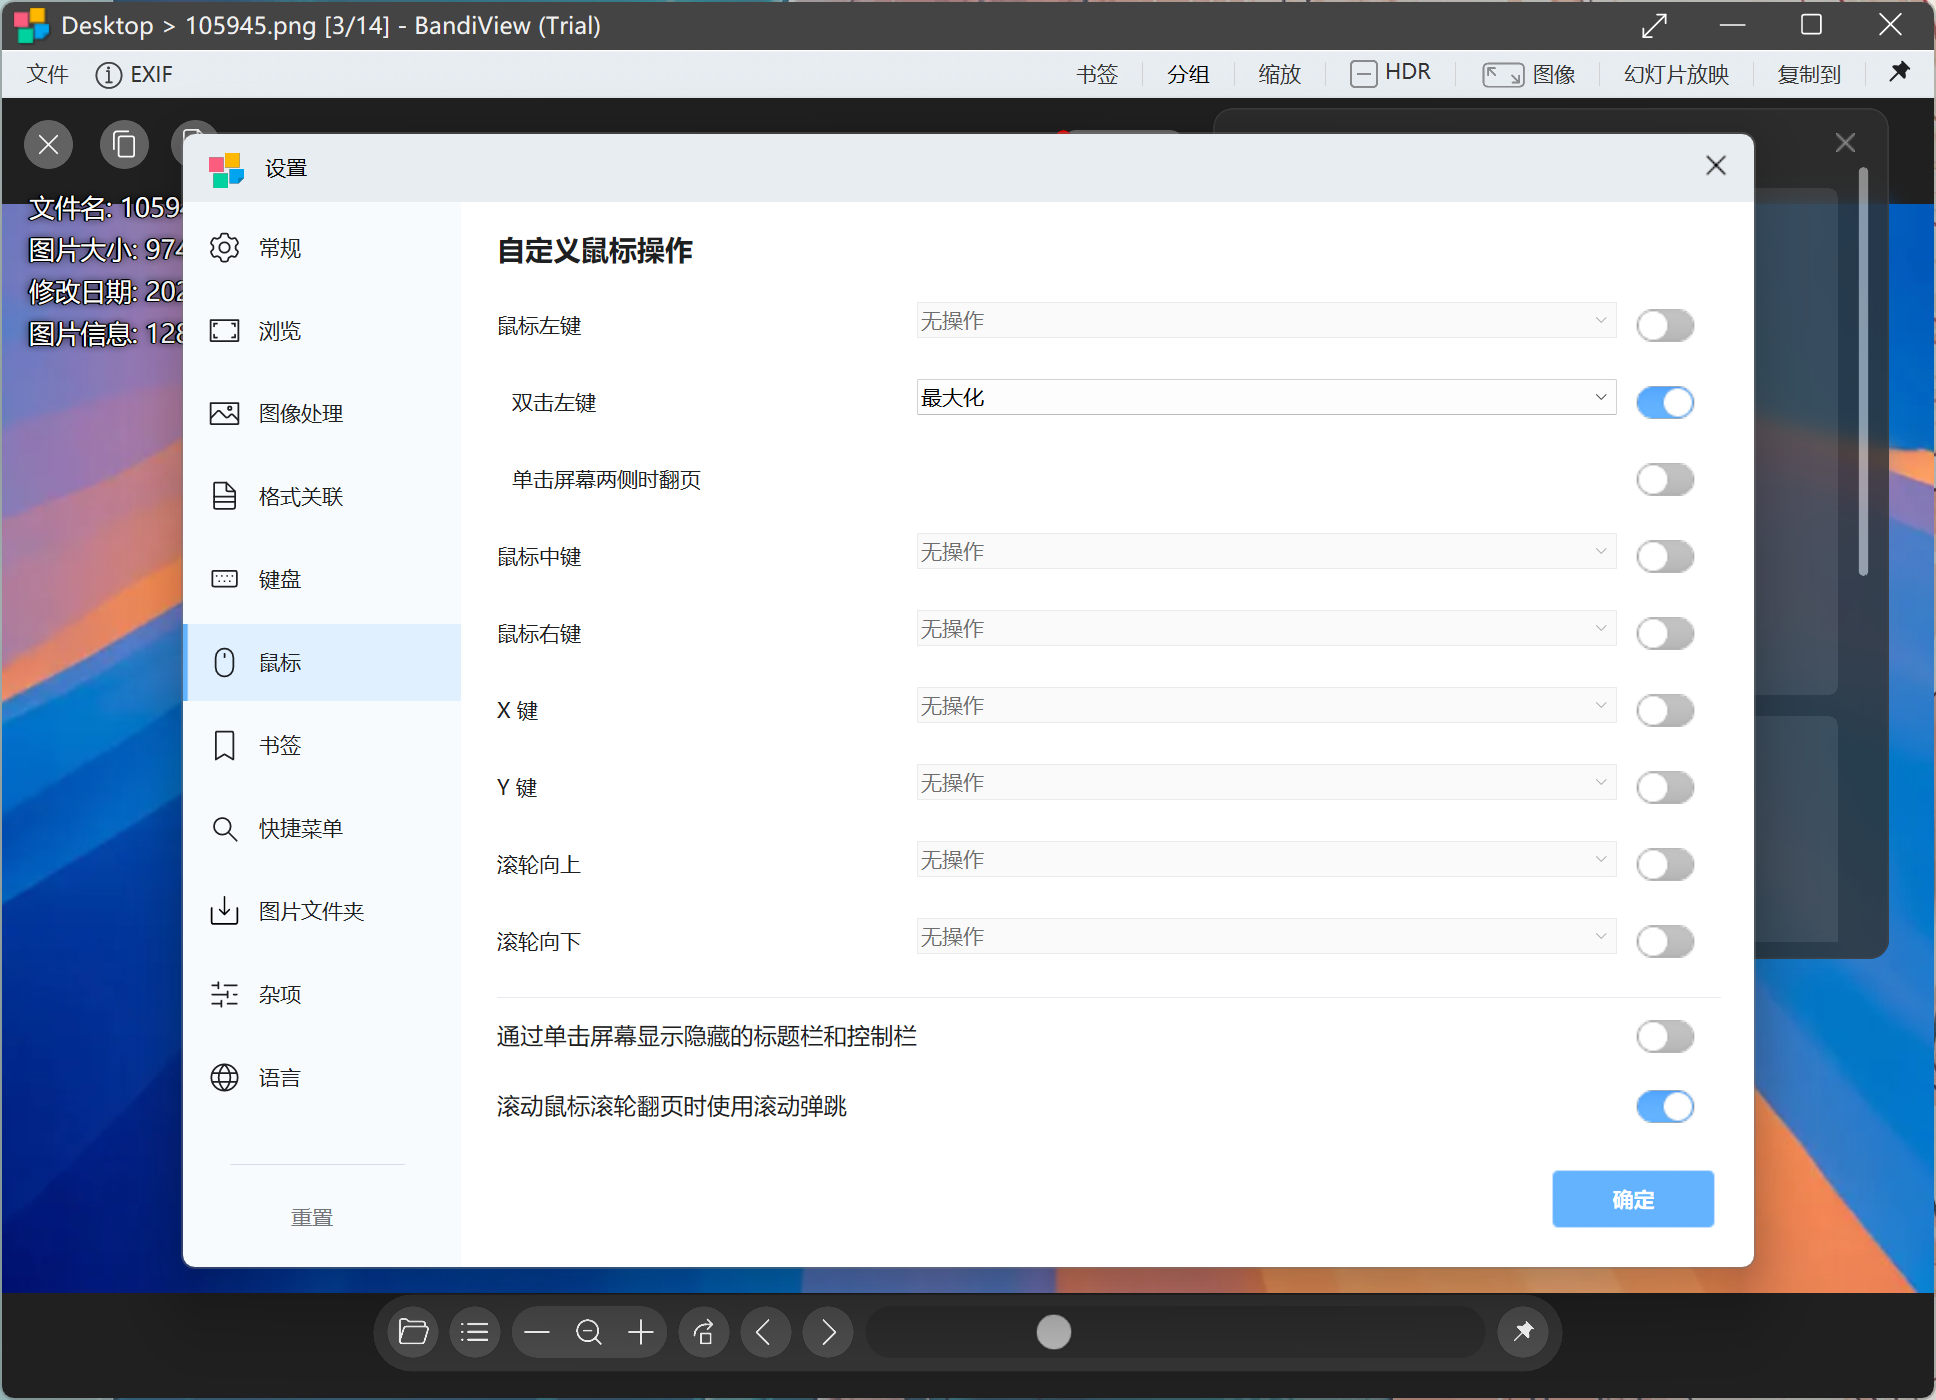Open the 书签 menu in toolbar
The image size is (1936, 1400).
point(1097,75)
